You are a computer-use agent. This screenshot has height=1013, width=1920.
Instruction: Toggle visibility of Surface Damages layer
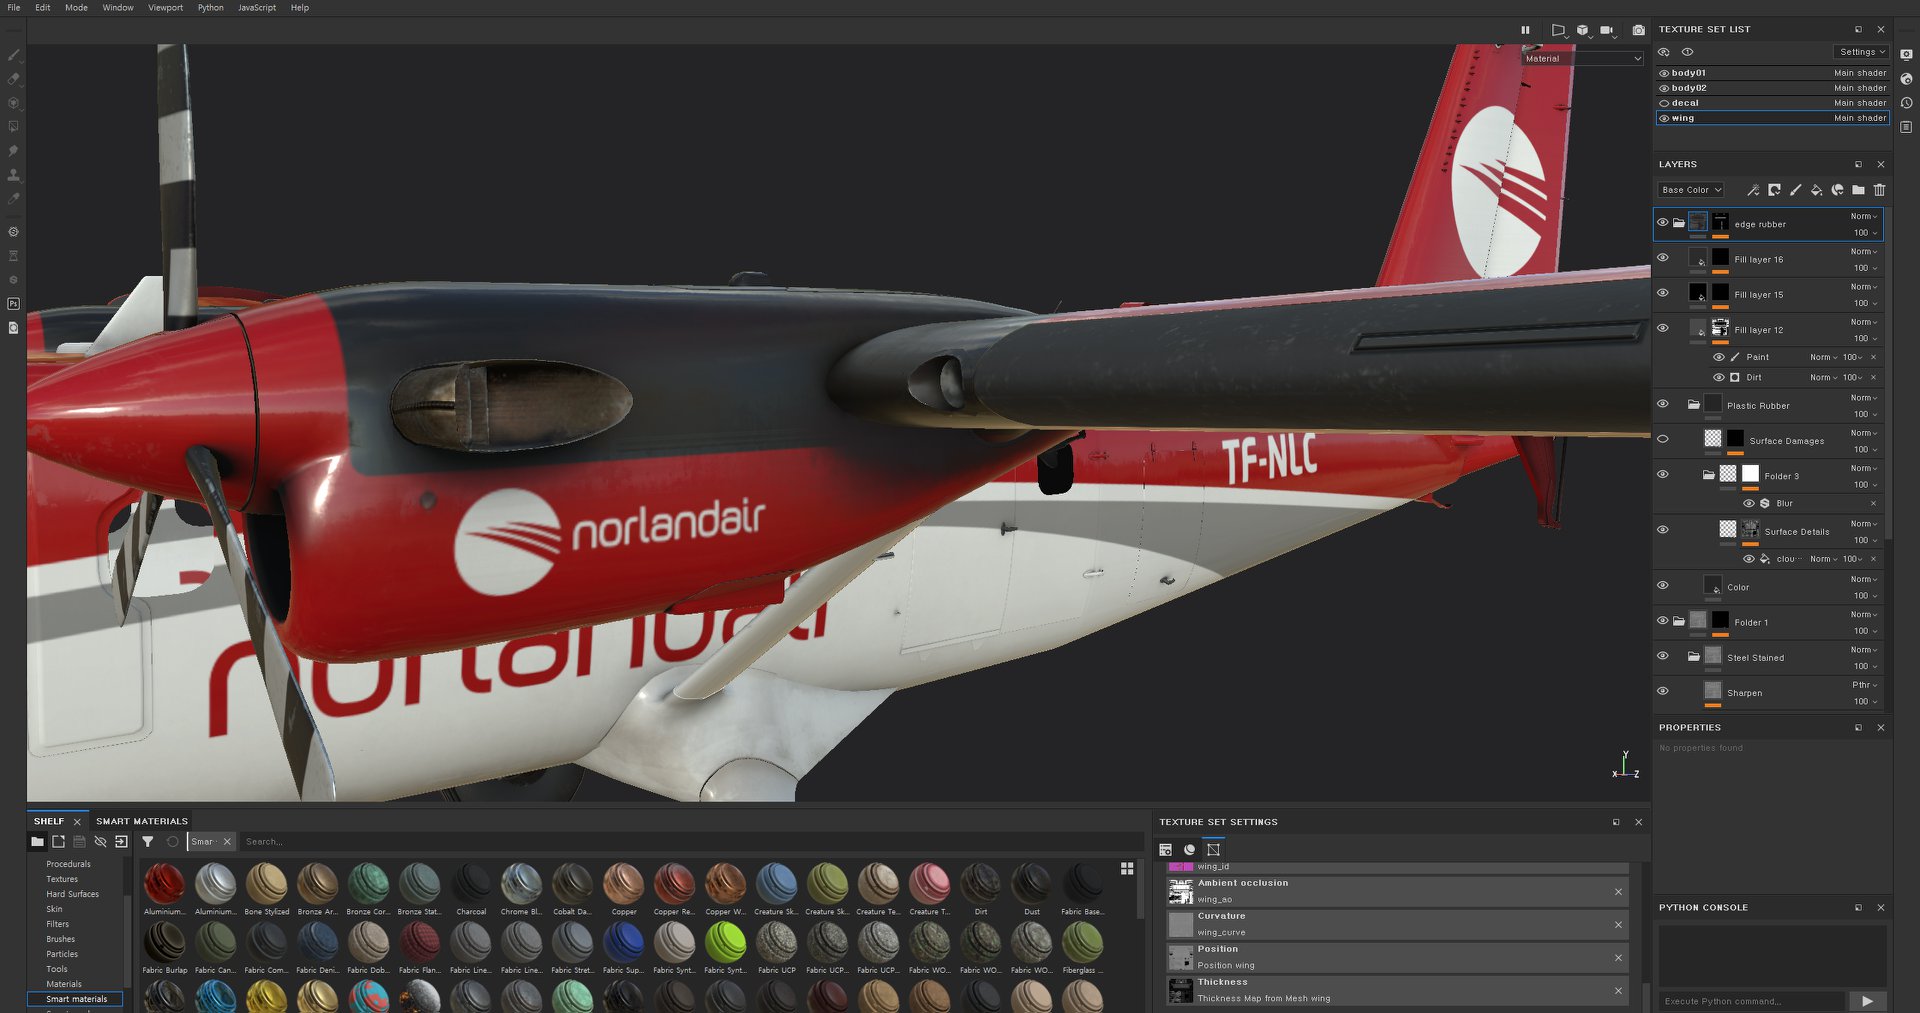tap(1663, 439)
